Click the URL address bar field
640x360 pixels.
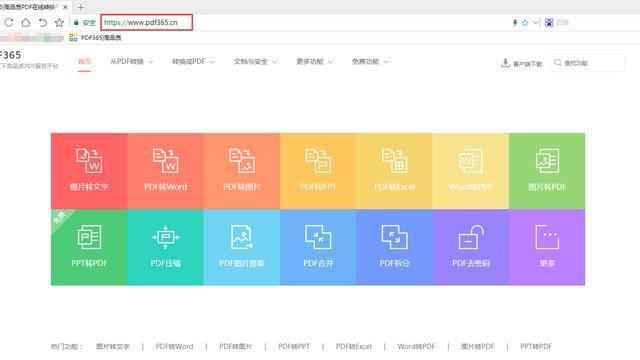[x=147, y=22]
